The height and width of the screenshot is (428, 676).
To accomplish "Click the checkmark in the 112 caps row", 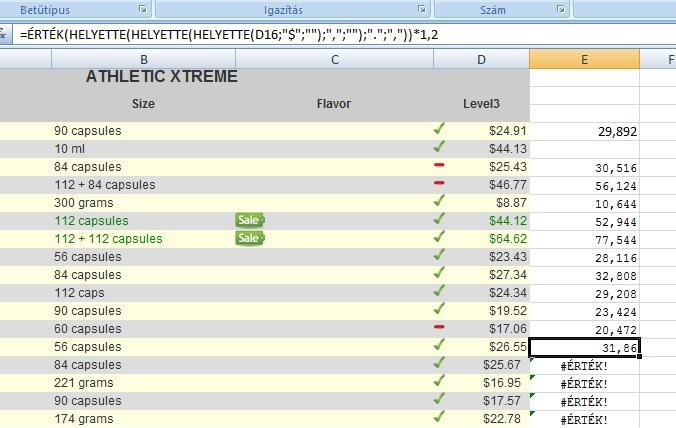I will tap(439, 291).
